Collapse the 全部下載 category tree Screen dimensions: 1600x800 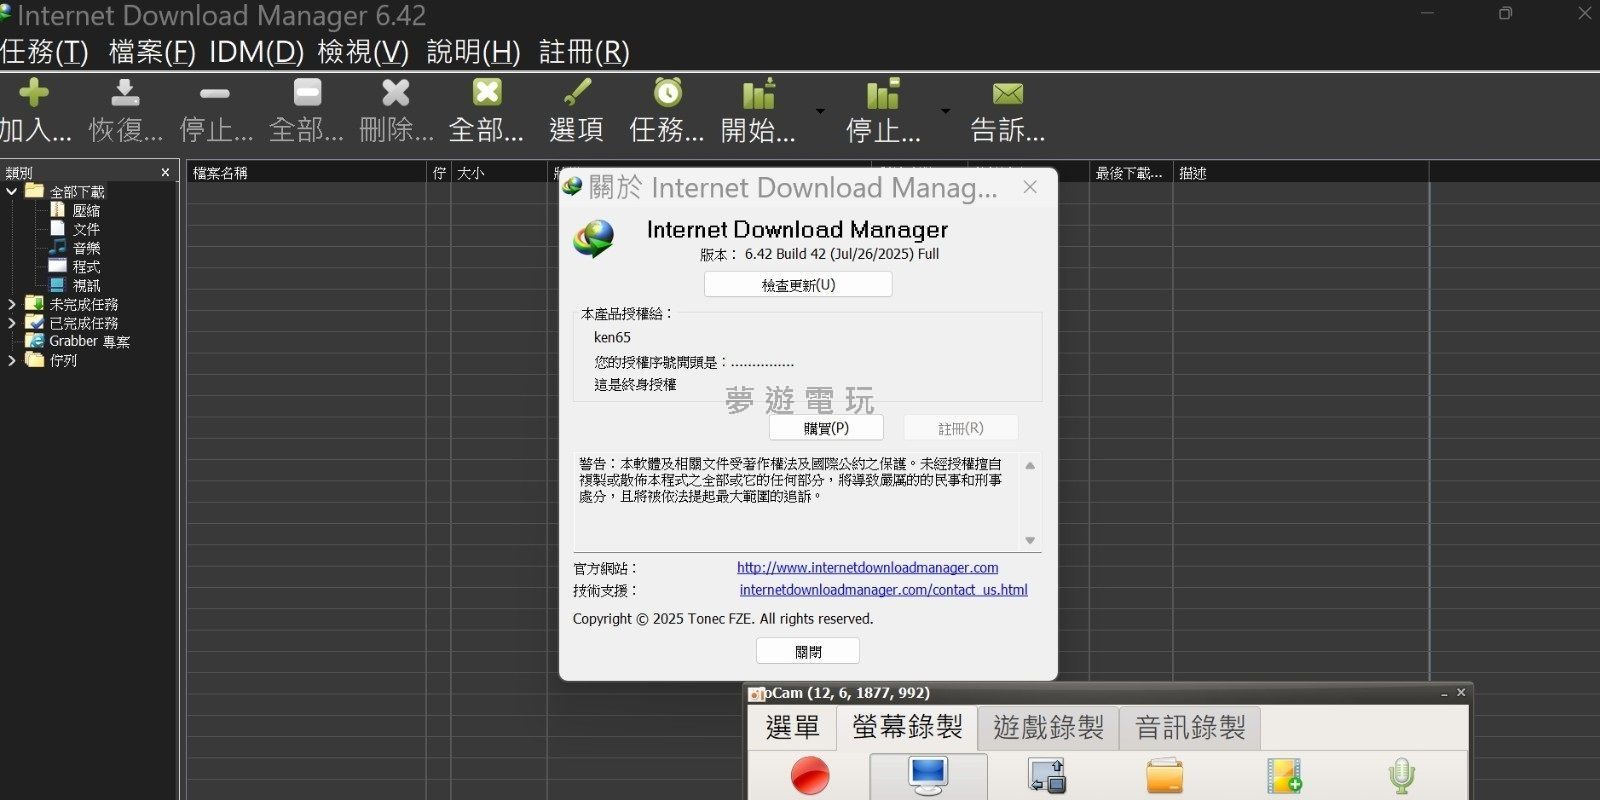[x=12, y=191]
